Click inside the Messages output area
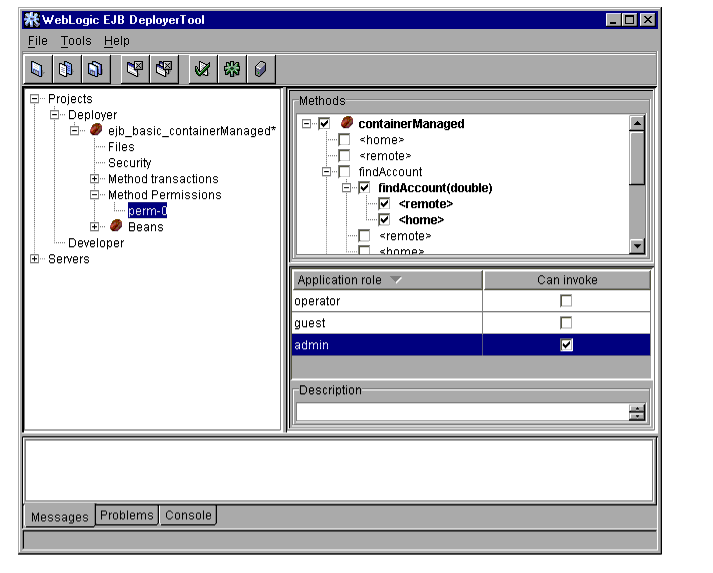The image size is (713, 573). coord(339,471)
